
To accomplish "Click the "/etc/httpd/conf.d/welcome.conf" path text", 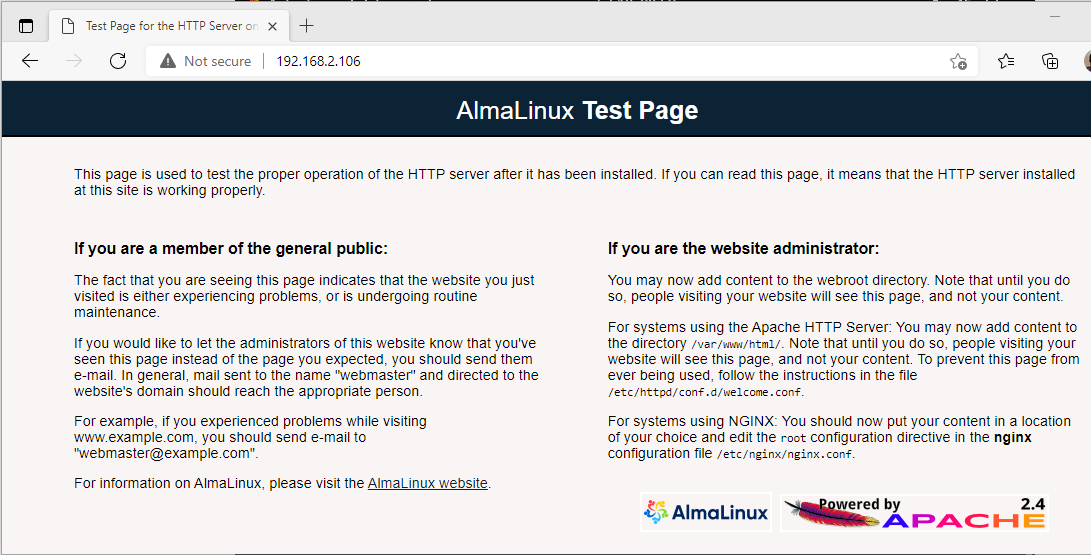I will 706,392.
